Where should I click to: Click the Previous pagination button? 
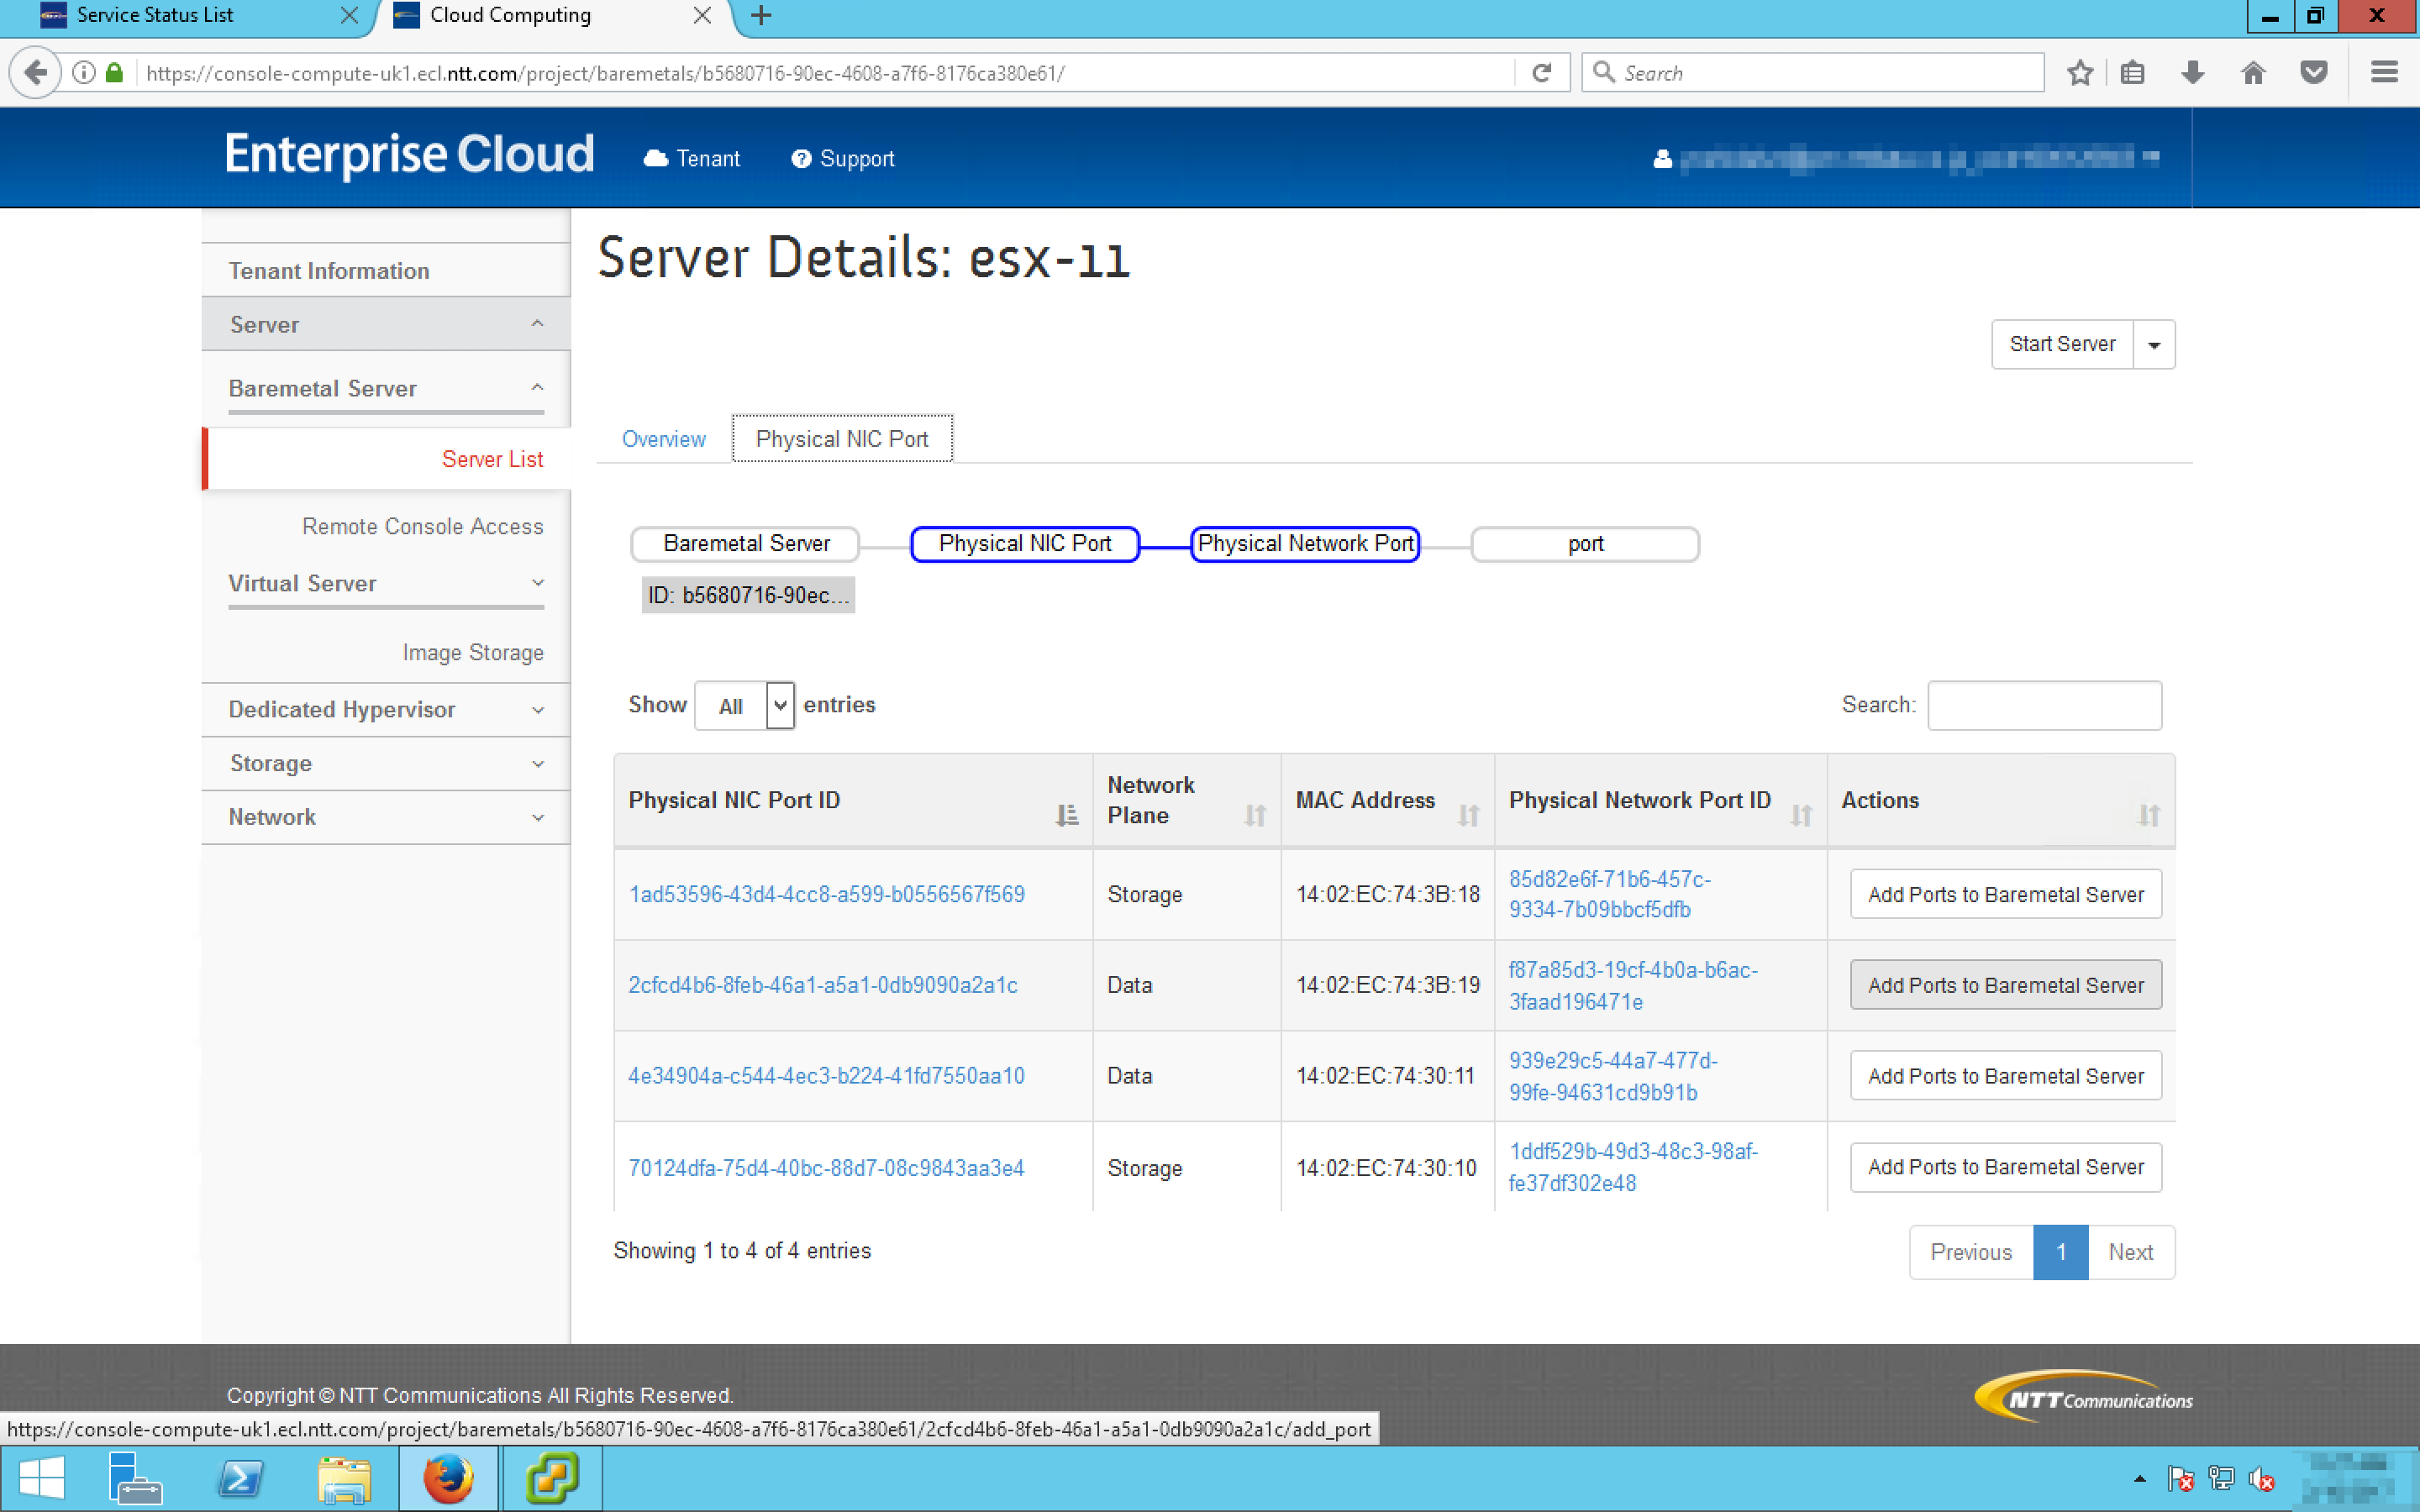click(x=1971, y=1252)
